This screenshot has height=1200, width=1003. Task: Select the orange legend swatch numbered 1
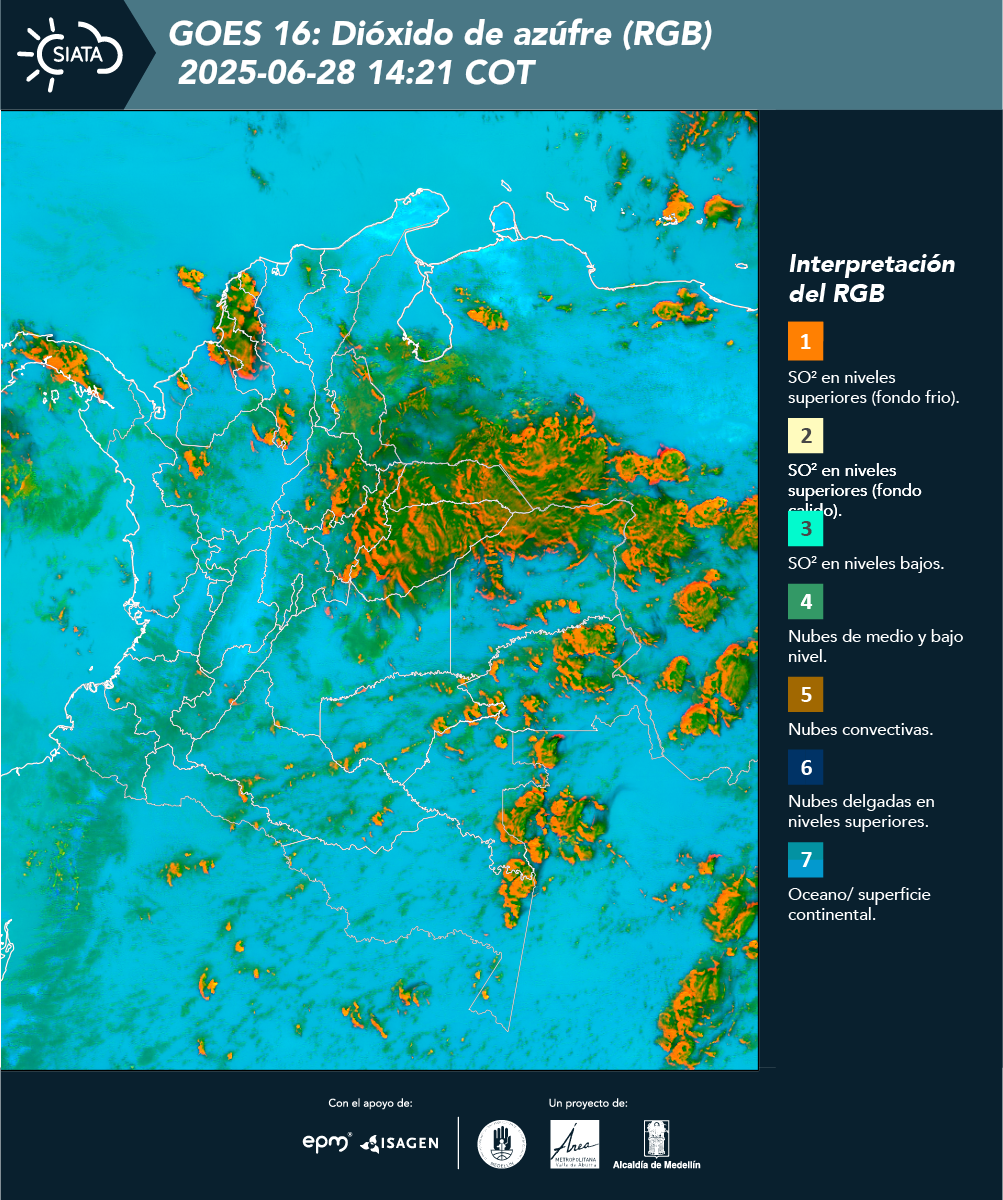coord(805,341)
